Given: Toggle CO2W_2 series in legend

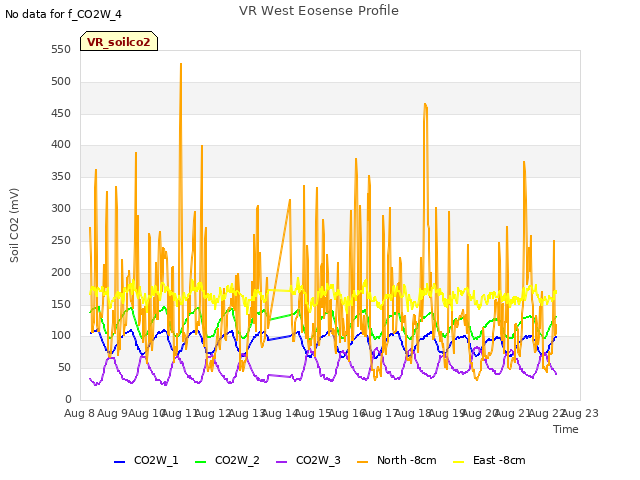Looking at the screenshot, I should pyautogui.click(x=227, y=460).
